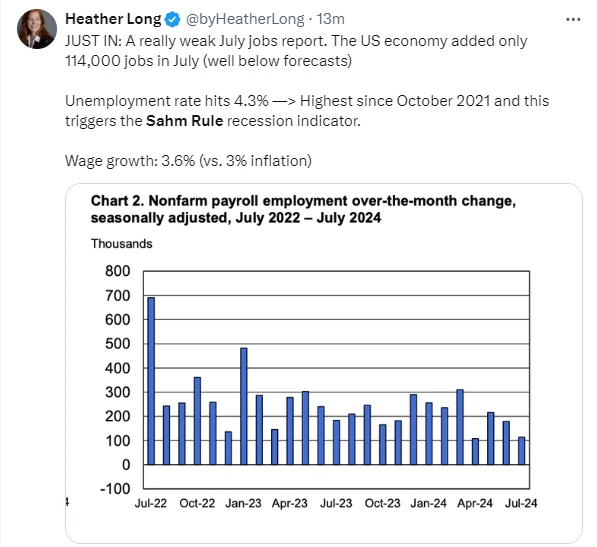Click the Chart 2 title text

(x=303, y=209)
